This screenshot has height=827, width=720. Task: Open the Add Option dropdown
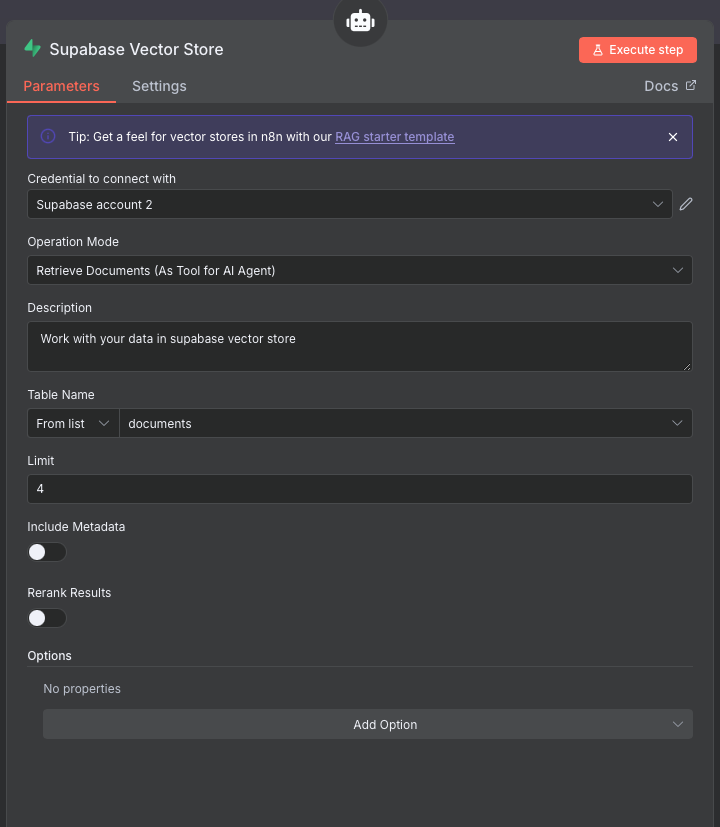click(x=367, y=724)
